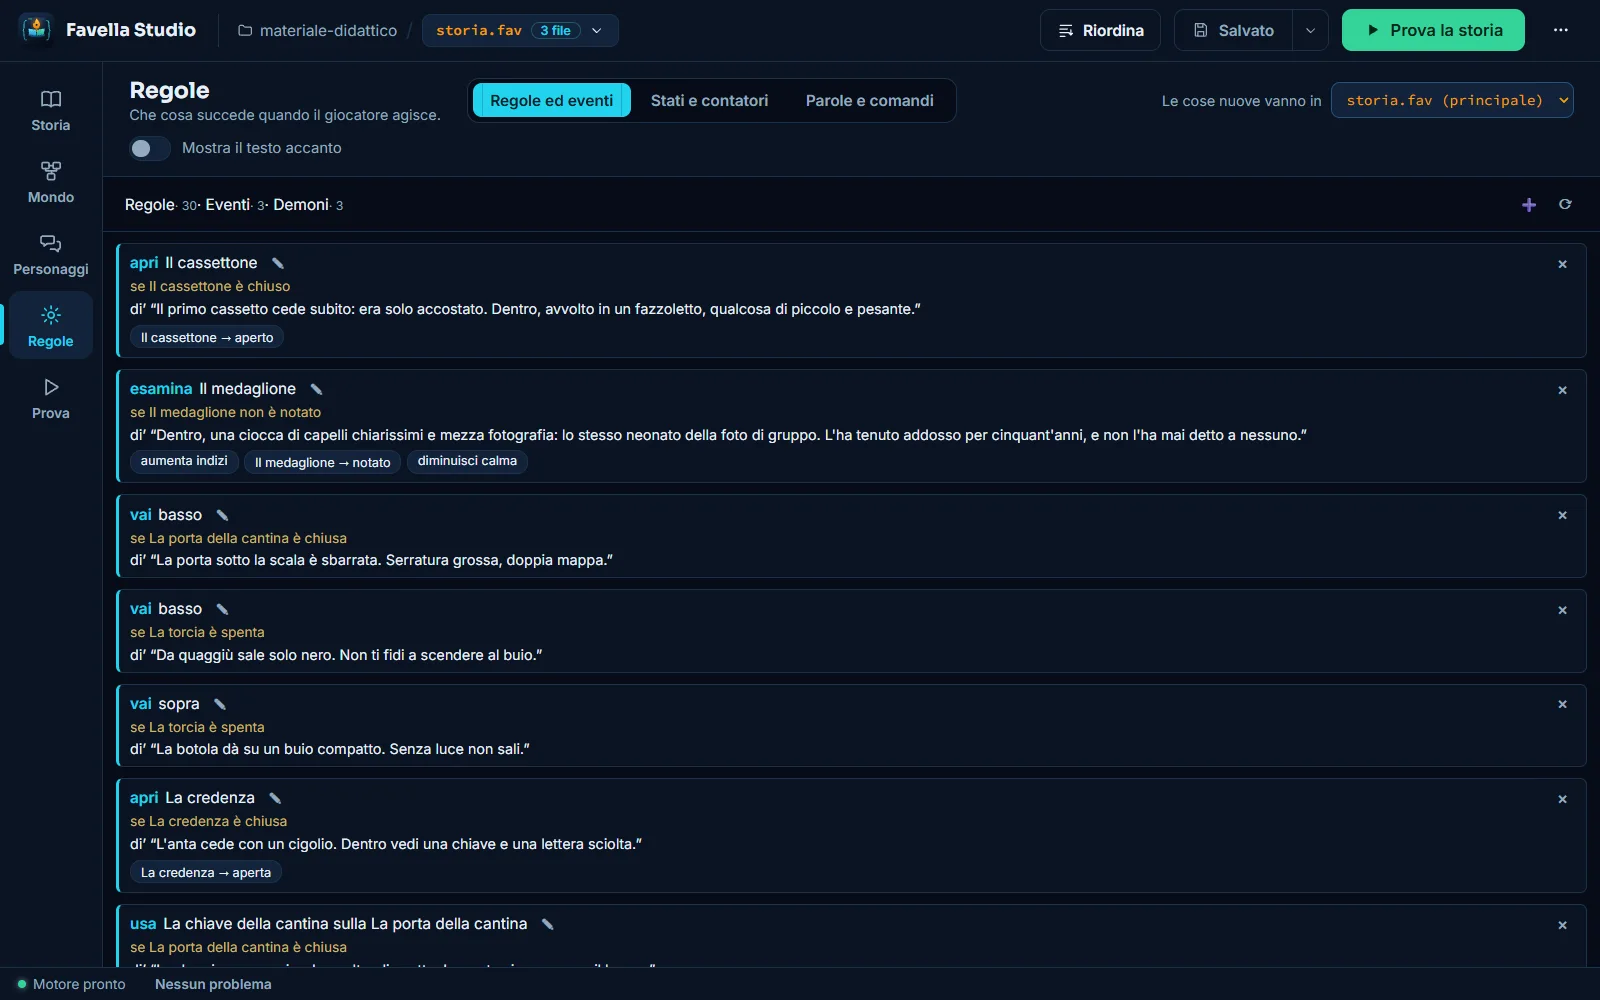The height and width of the screenshot is (1000, 1600).
Task: Click the 'diminuisci calma' chip
Action: [x=467, y=461]
